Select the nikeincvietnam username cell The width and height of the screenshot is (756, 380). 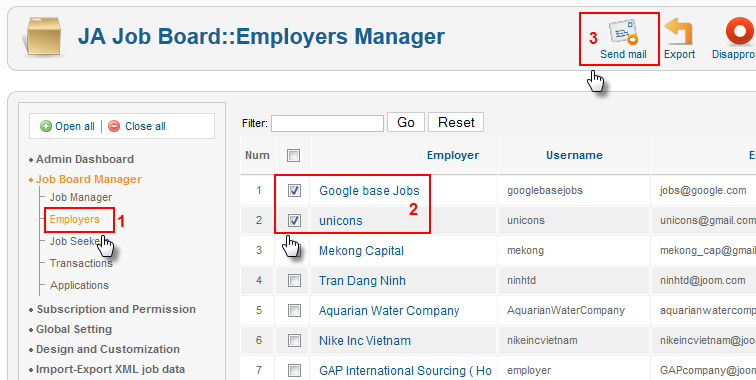542,340
